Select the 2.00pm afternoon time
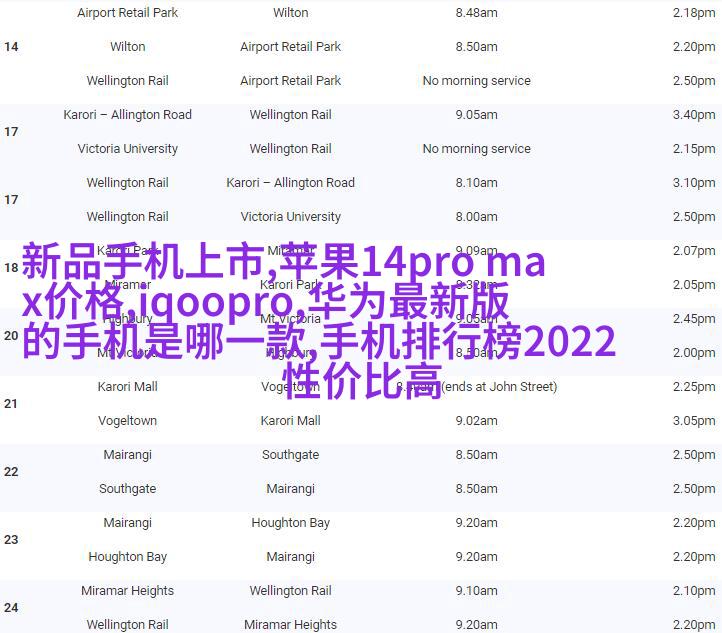The height and width of the screenshot is (633, 722). coord(694,353)
